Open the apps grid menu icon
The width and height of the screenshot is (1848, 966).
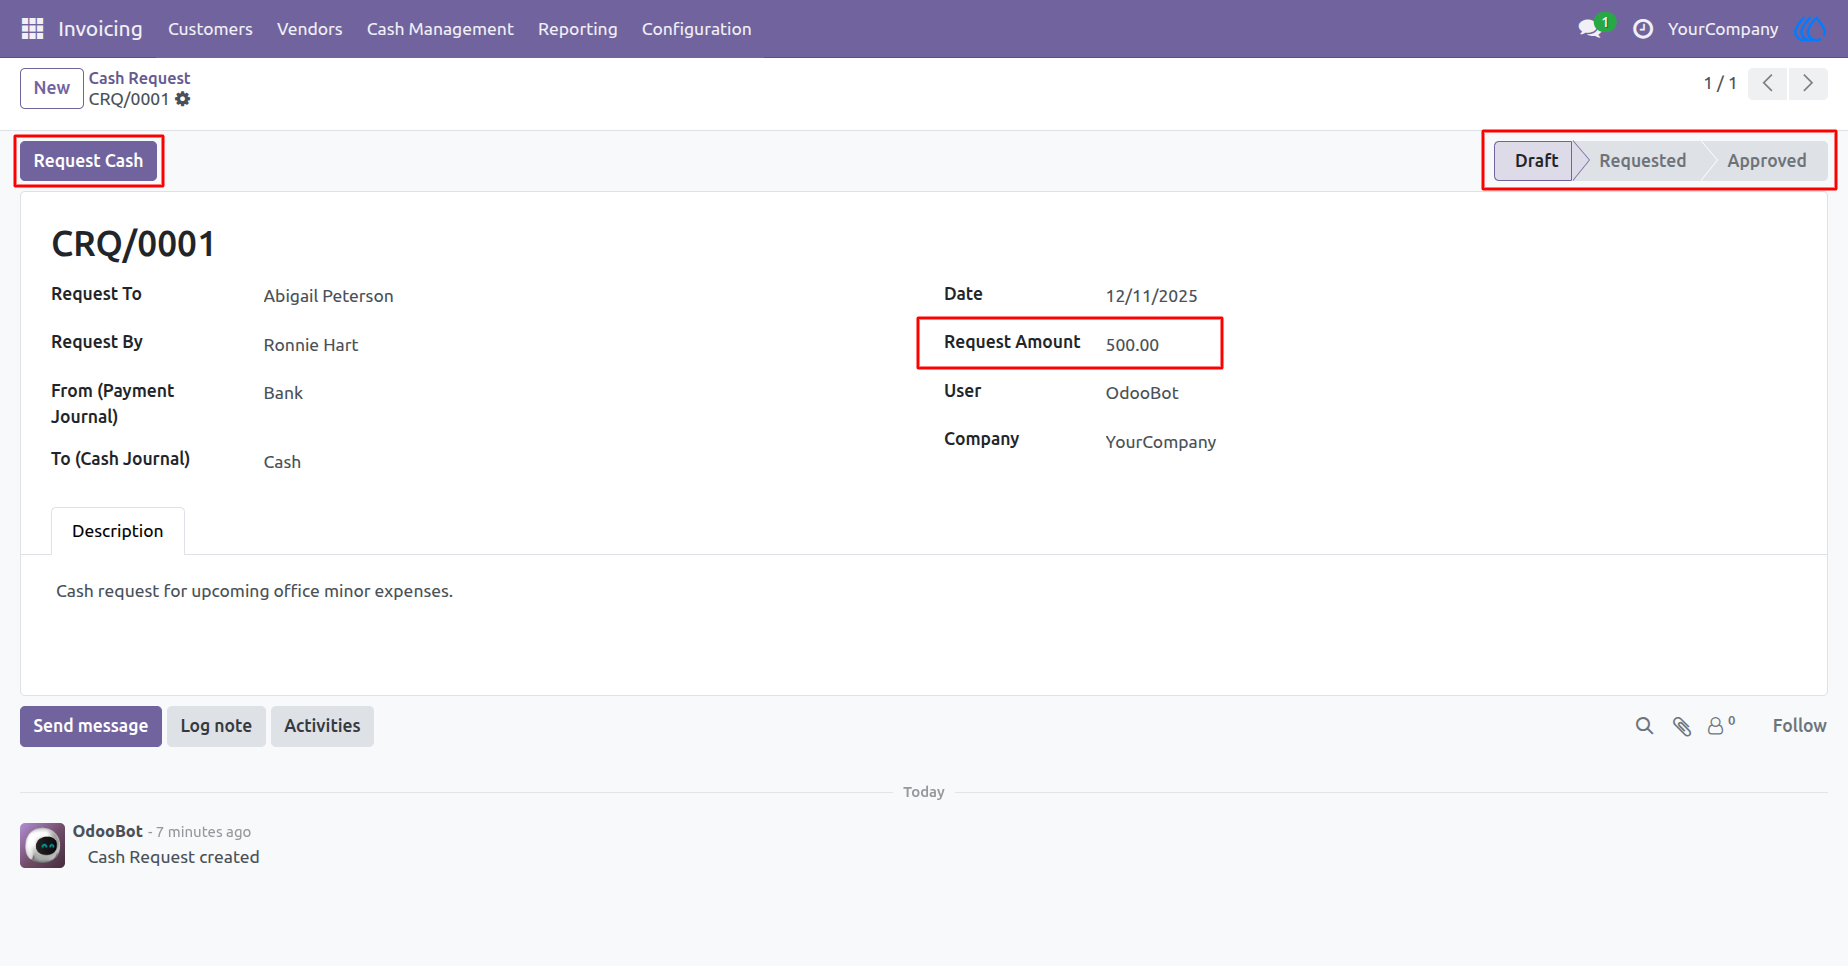click(32, 29)
